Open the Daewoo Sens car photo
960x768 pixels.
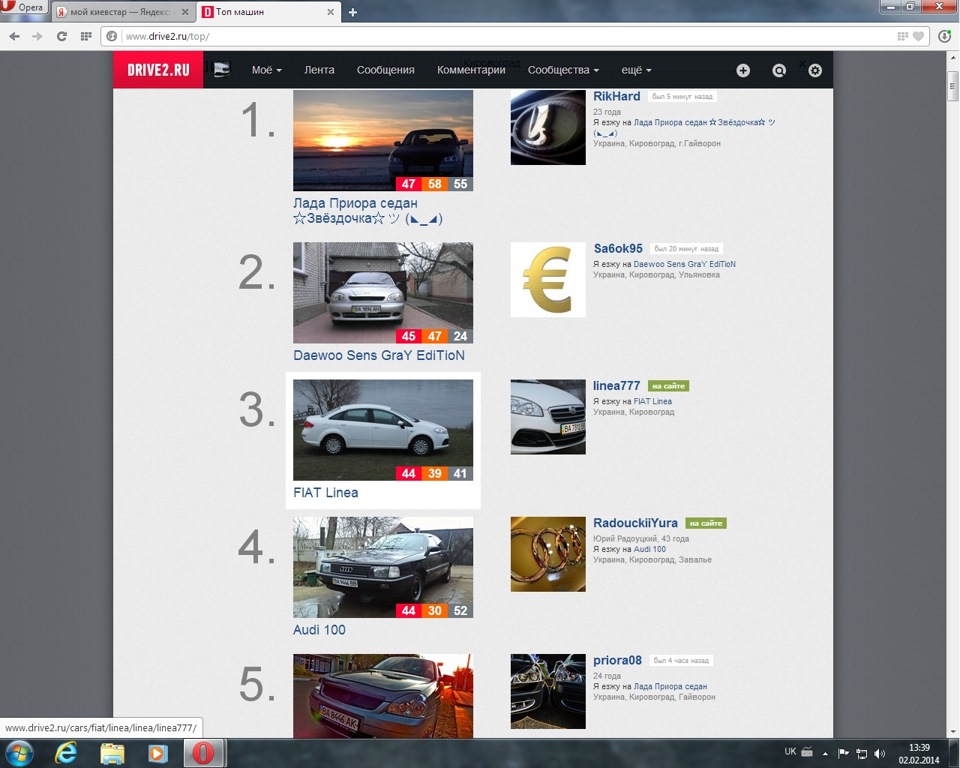pyautogui.click(x=383, y=293)
